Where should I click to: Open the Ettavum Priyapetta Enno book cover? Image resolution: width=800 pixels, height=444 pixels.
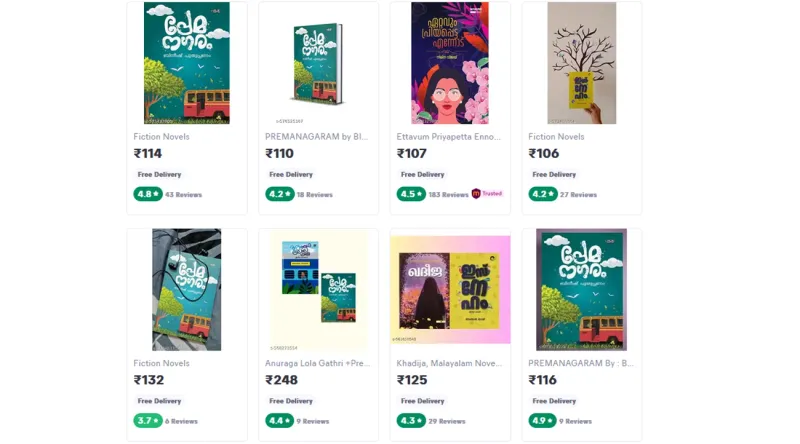point(450,63)
